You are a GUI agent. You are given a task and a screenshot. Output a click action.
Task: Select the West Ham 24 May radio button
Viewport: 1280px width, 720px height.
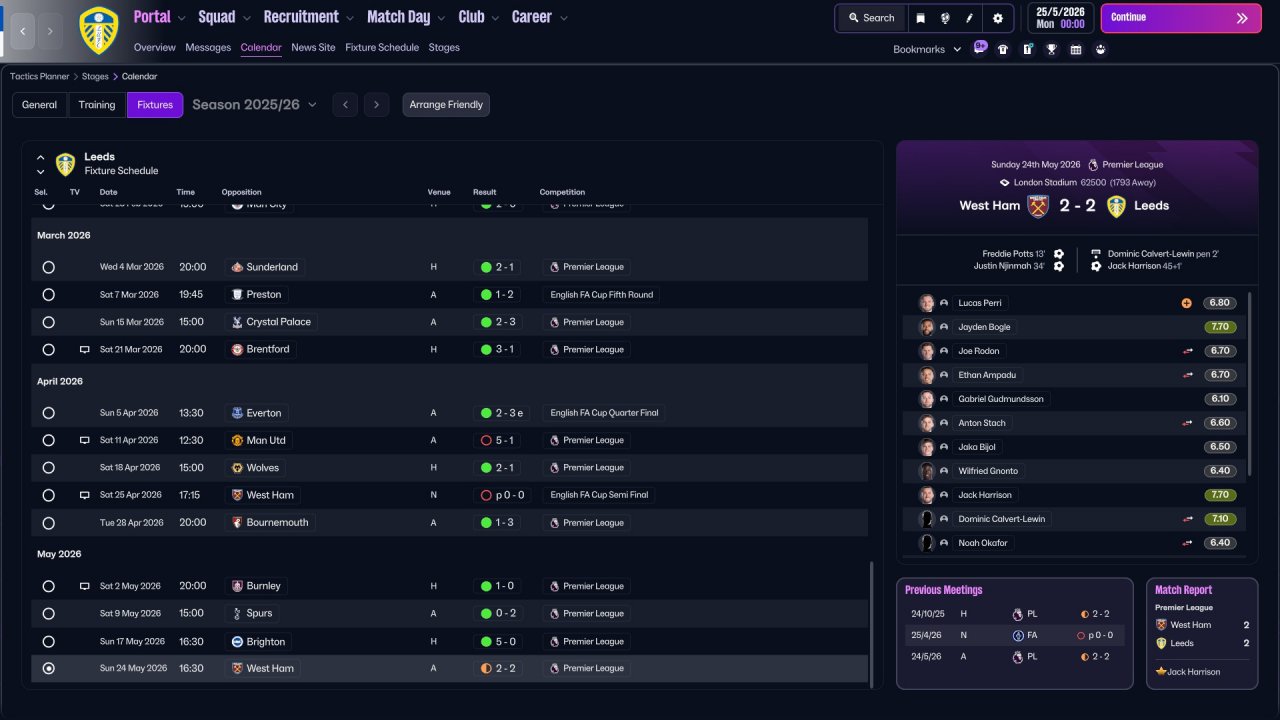click(48, 668)
